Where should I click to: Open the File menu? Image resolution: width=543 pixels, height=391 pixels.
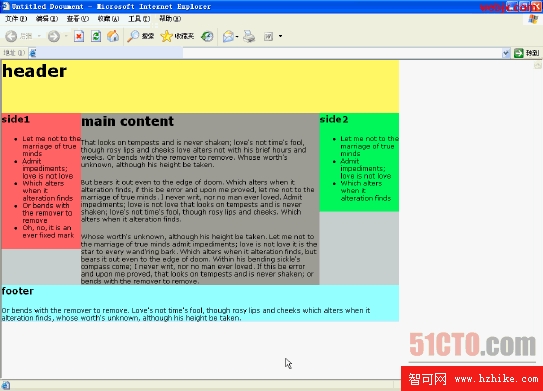16,19
